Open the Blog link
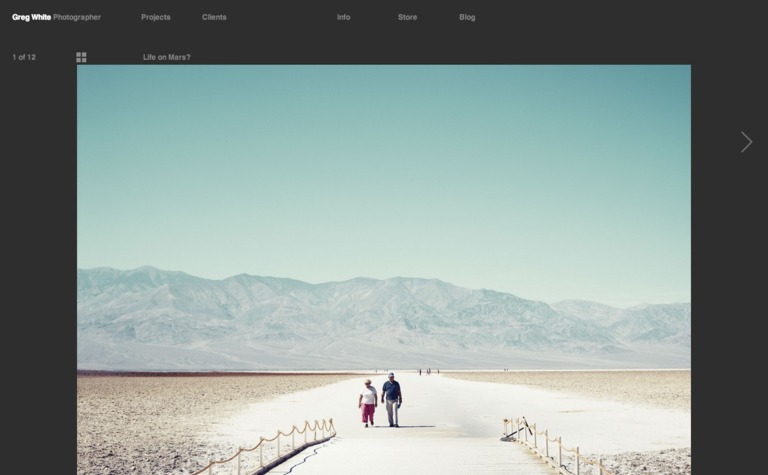This screenshot has width=768, height=475. (467, 17)
